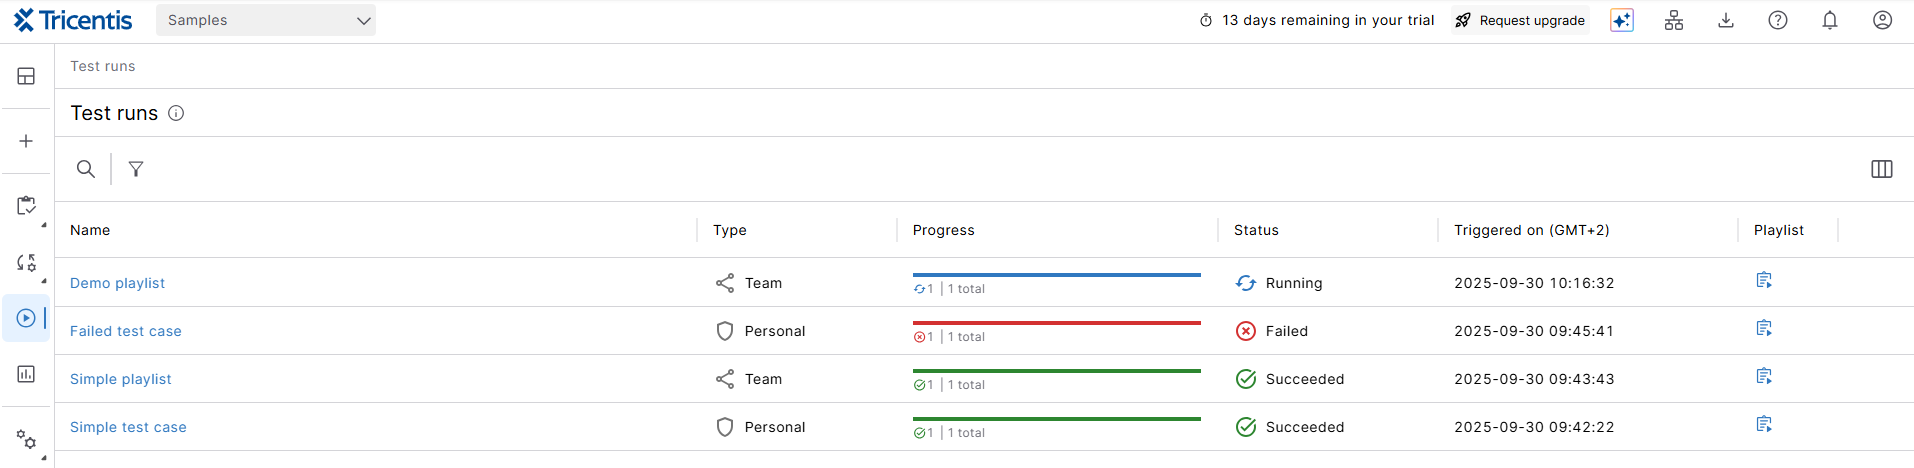
Task: Open the search icon in test runs toolbar
Action: [86, 169]
